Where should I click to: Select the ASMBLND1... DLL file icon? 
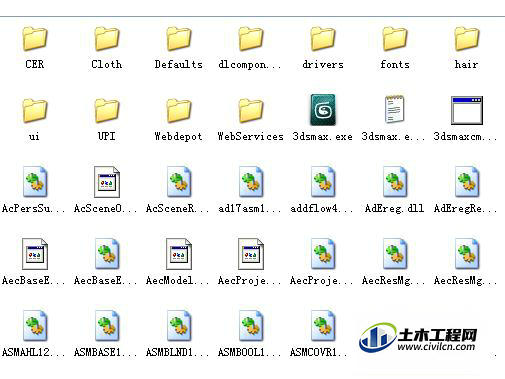tap(179, 326)
